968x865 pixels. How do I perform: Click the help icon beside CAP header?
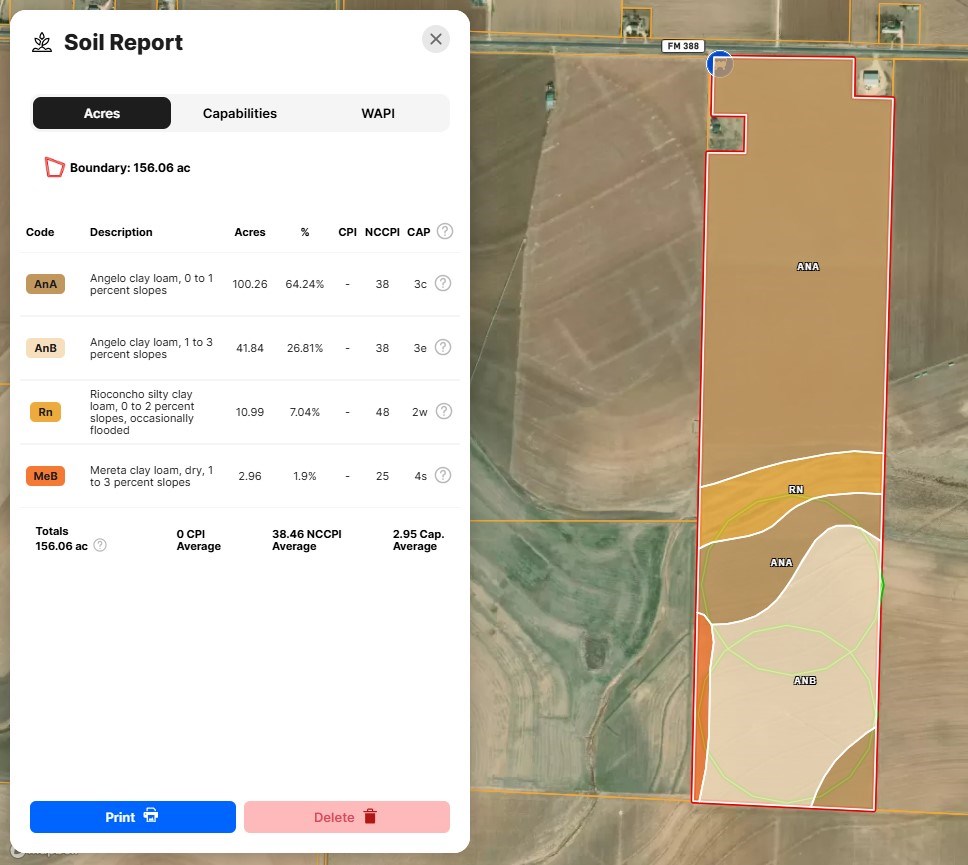click(x=445, y=231)
